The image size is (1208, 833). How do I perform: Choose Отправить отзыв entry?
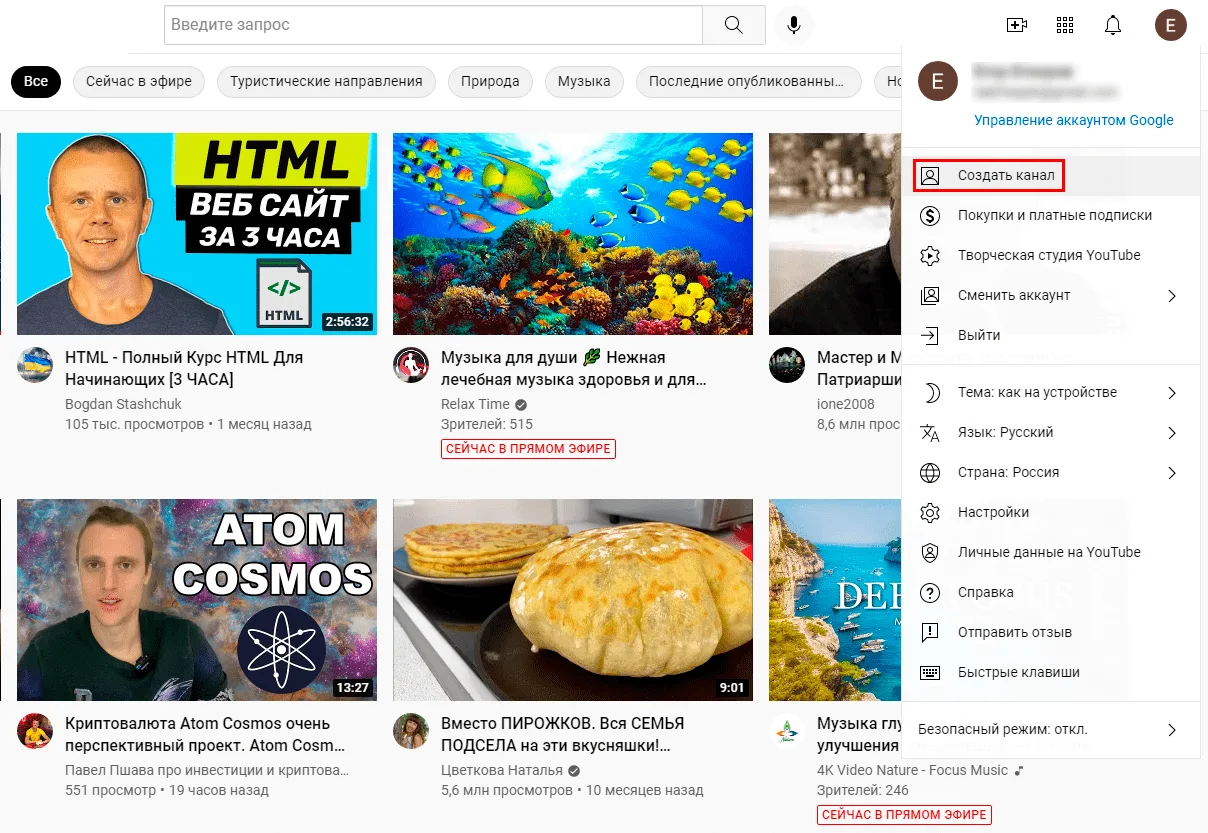(1050, 632)
